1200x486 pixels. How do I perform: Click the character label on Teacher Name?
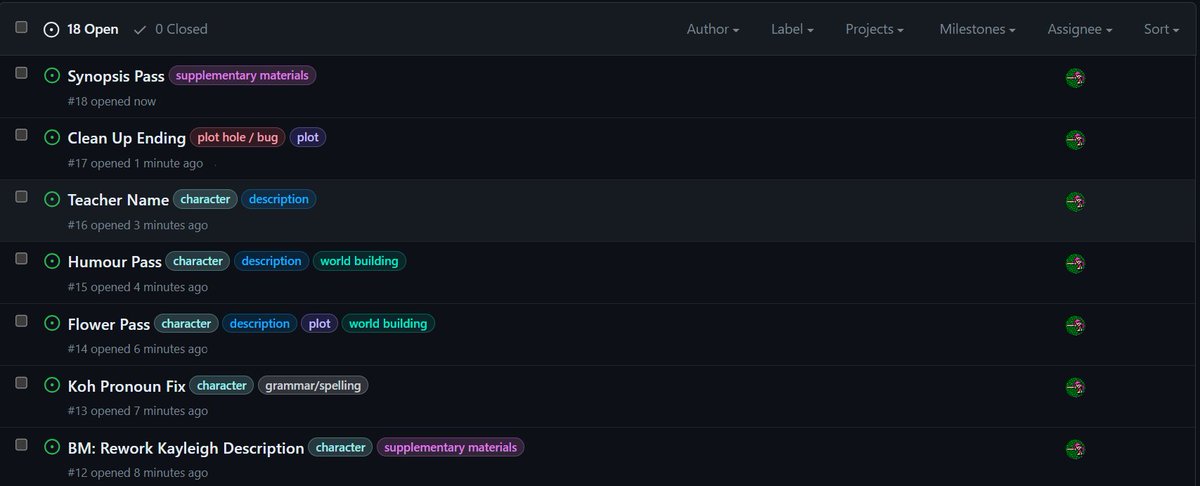[205, 200]
